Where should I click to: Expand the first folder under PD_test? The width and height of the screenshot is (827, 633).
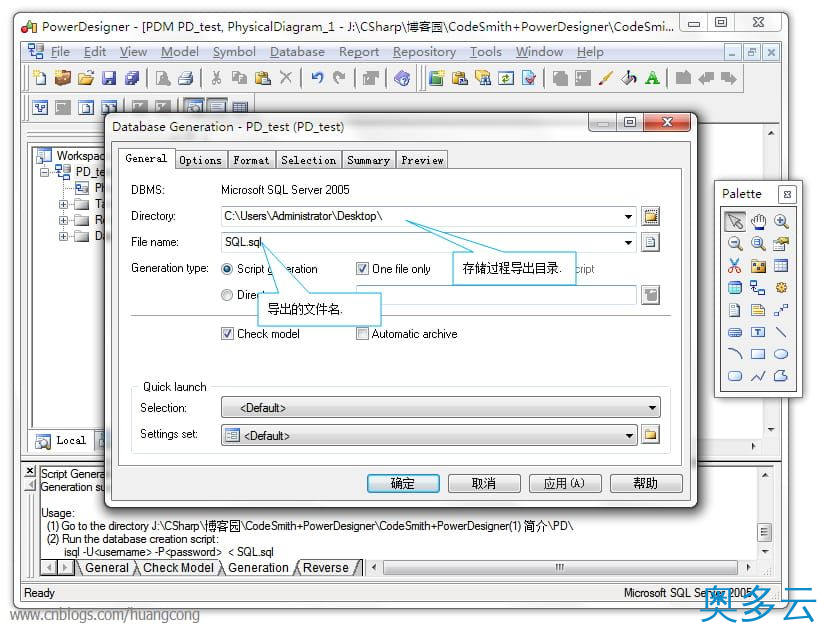pos(63,204)
